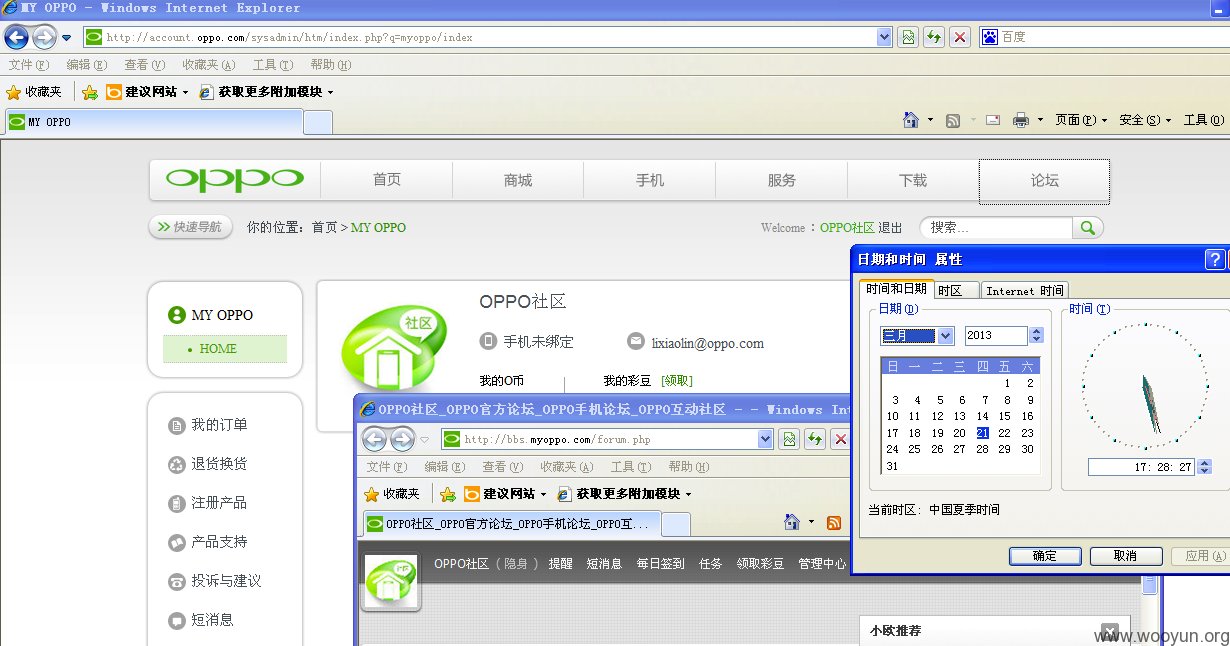This screenshot has height=646, width=1230.
Task: Click home icon in forum window command bar
Action: 792,522
